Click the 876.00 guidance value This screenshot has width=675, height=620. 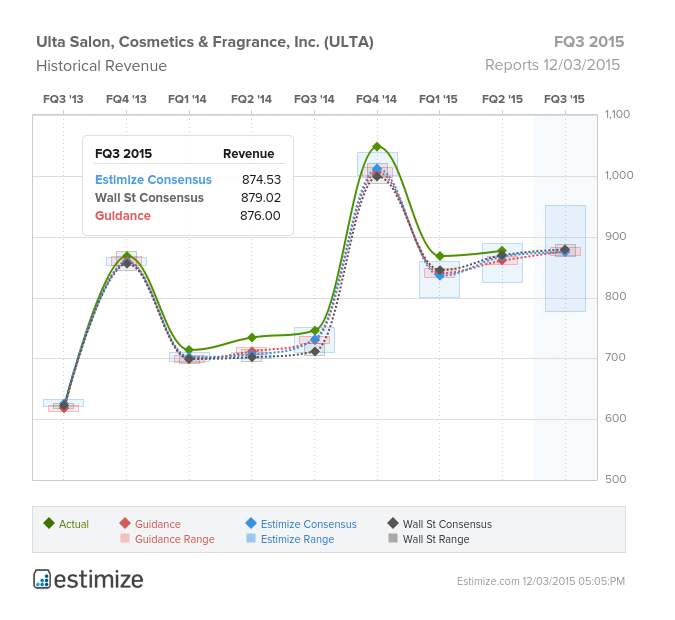click(x=260, y=216)
